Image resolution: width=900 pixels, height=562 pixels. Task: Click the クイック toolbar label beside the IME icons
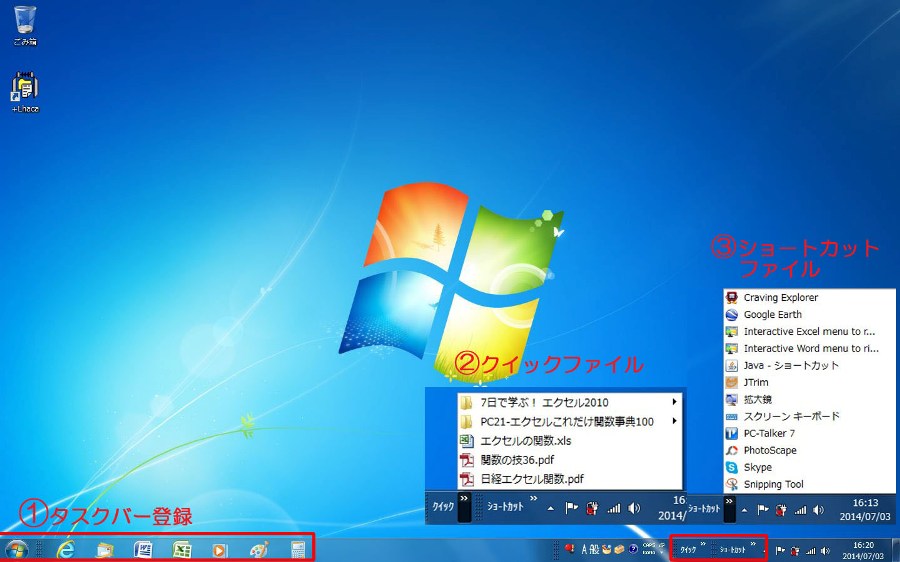[689, 550]
